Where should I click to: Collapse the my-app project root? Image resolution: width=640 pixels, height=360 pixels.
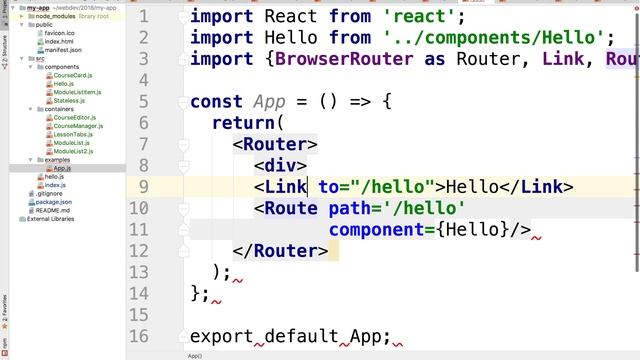pos(13,8)
